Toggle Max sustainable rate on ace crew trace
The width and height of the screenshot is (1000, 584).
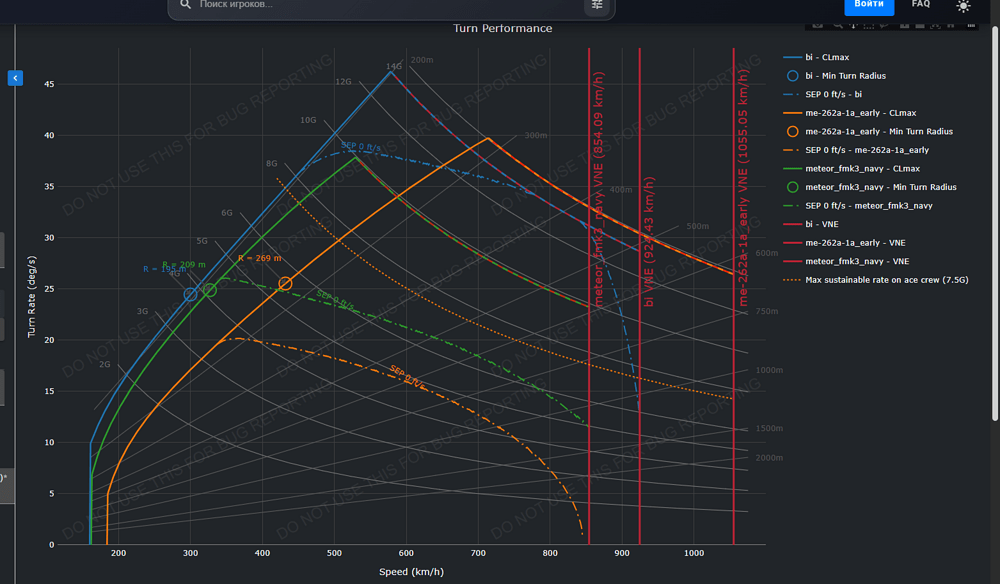click(x=886, y=280)
